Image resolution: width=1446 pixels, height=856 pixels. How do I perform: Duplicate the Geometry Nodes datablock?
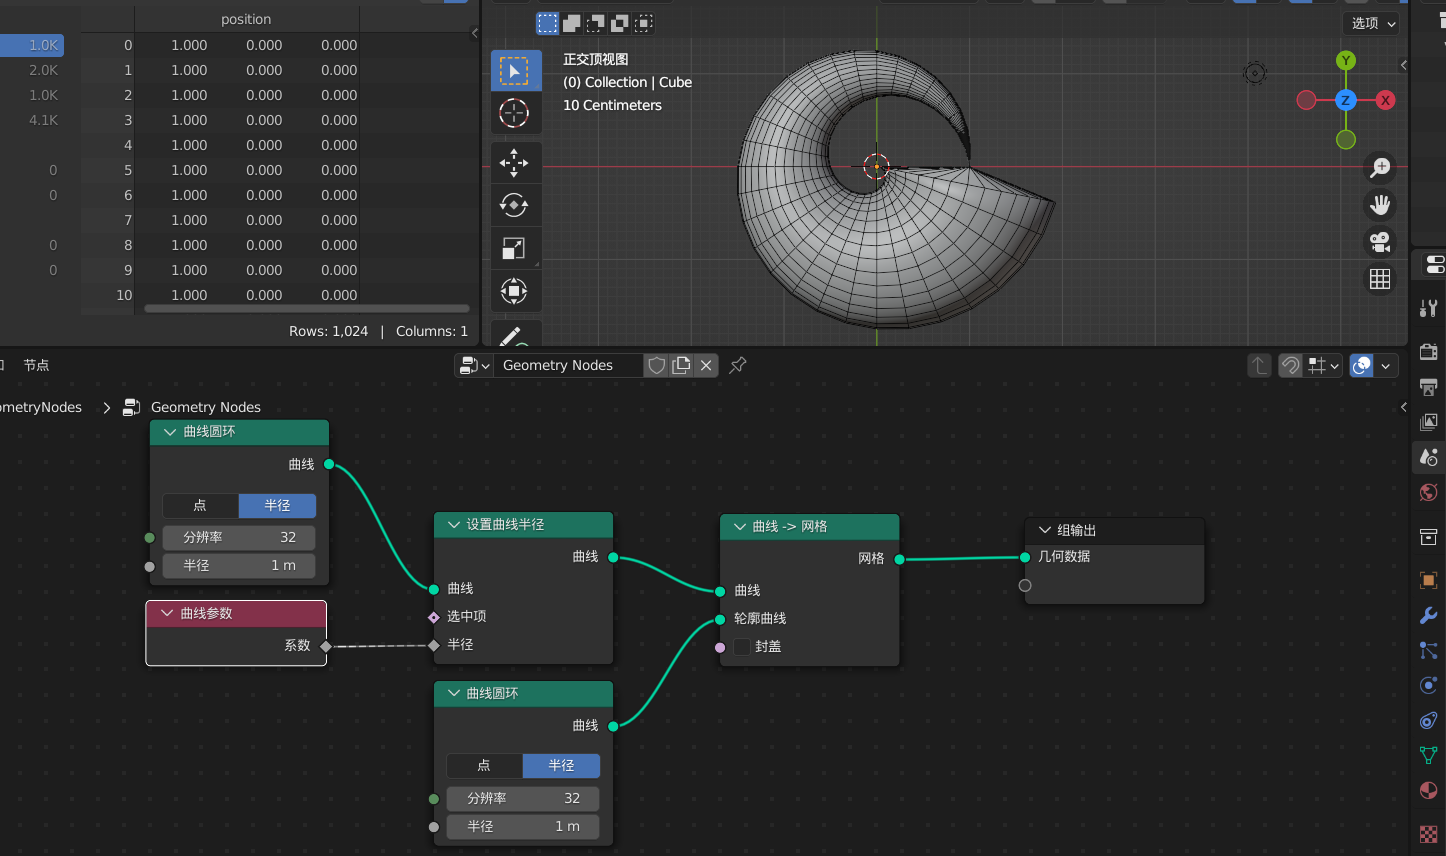tap(682, 365)
